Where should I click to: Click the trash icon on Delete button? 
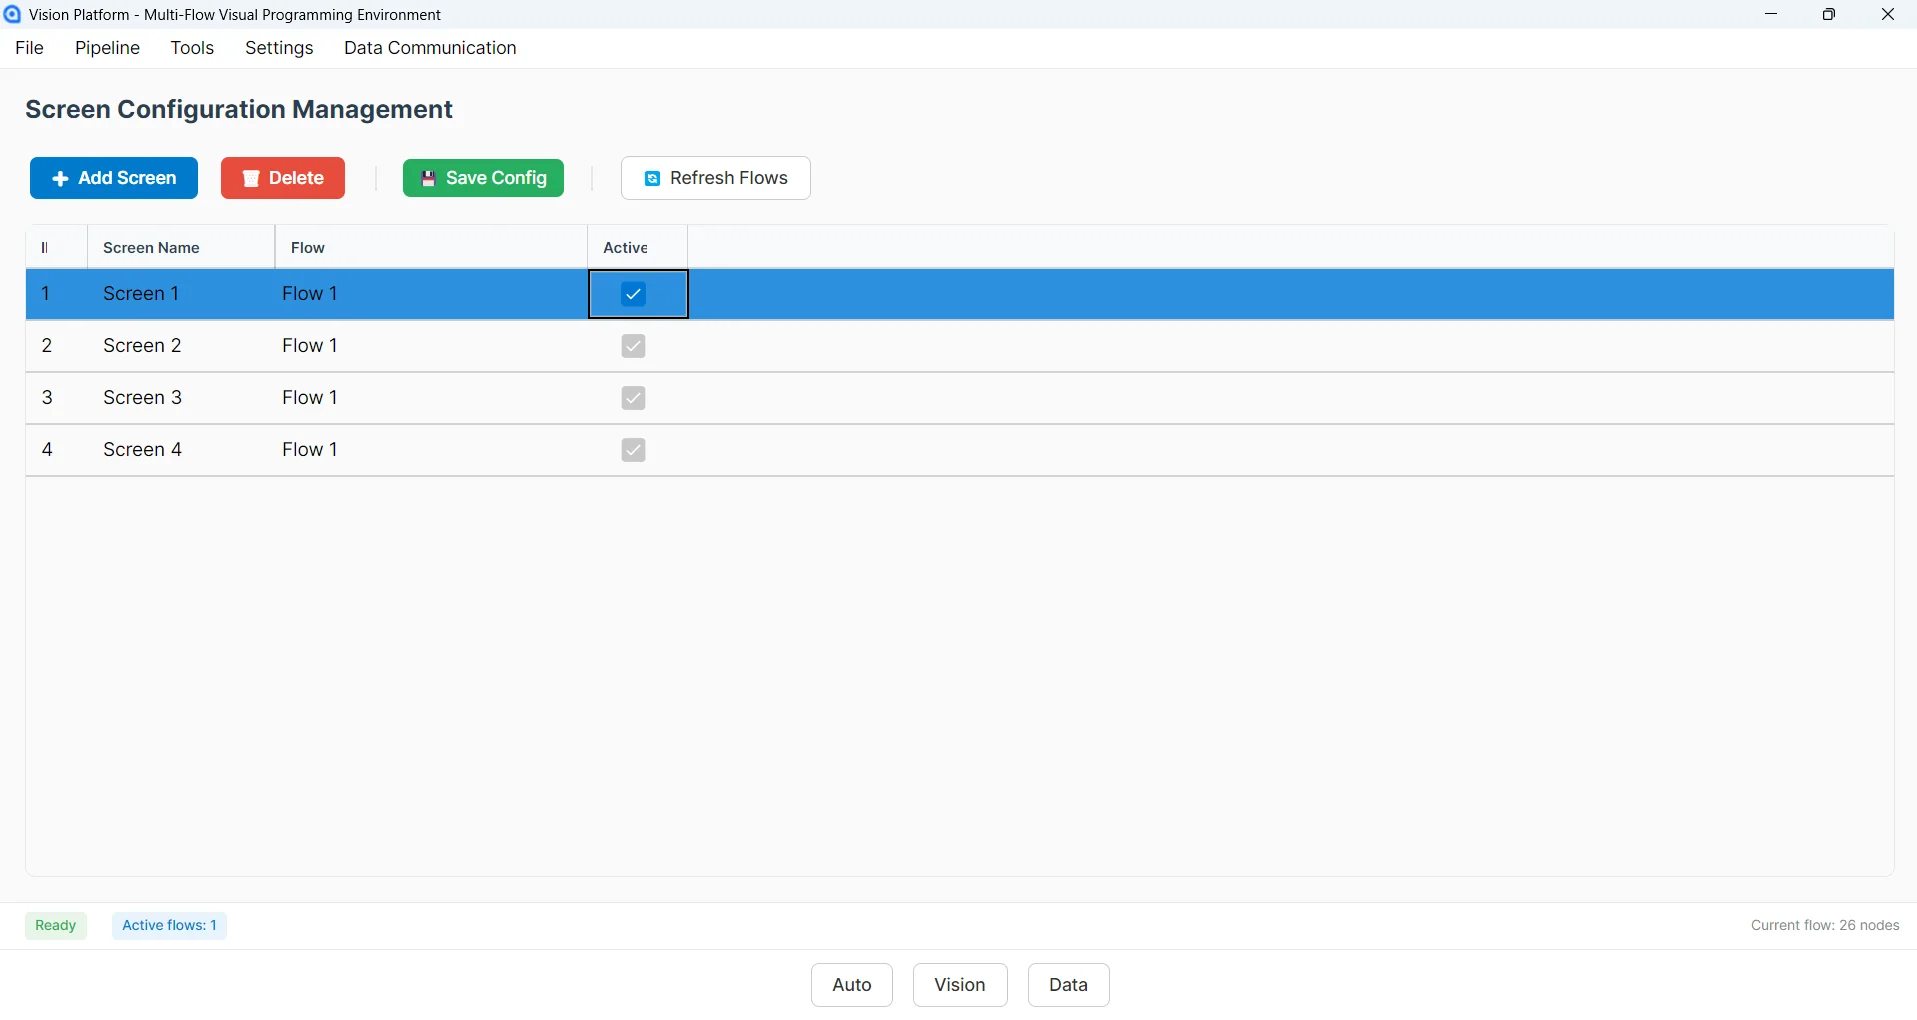tap(251, 179)
